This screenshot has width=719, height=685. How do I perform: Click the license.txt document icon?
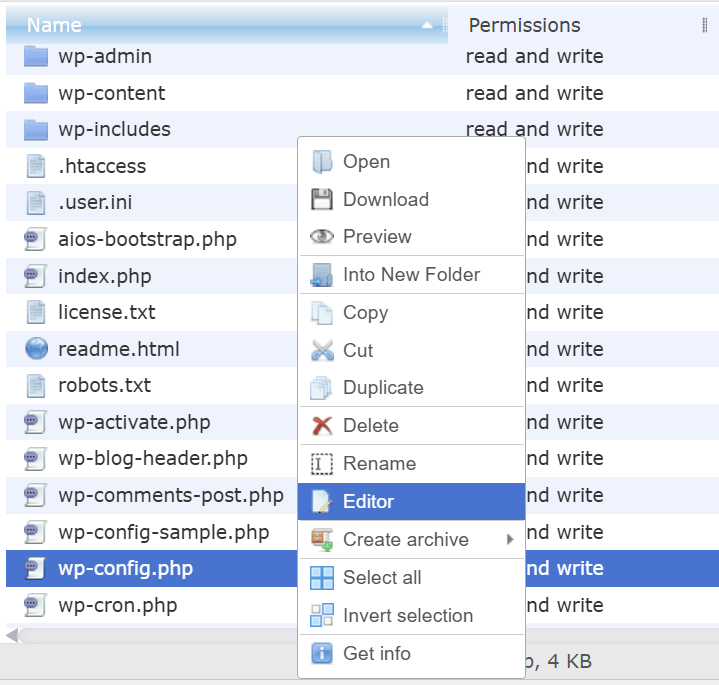(36, 312)
